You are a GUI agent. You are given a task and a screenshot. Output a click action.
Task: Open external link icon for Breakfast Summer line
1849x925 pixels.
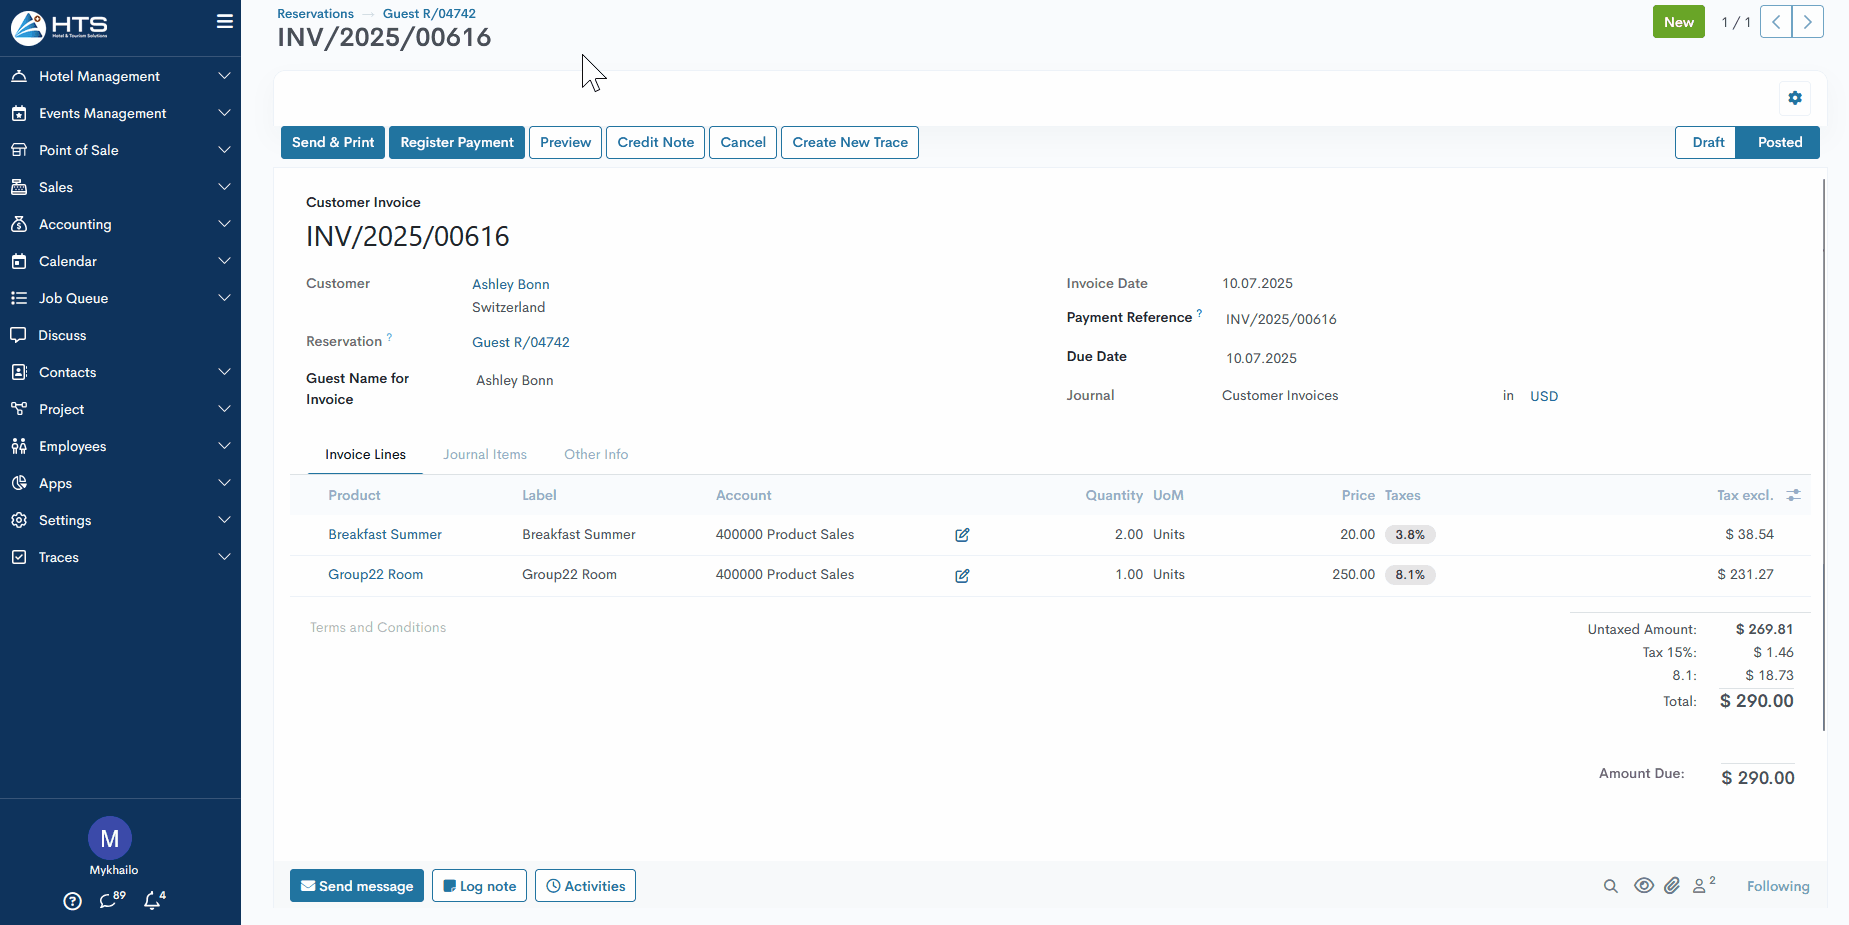pyautogui.click(x=962, y=535)
